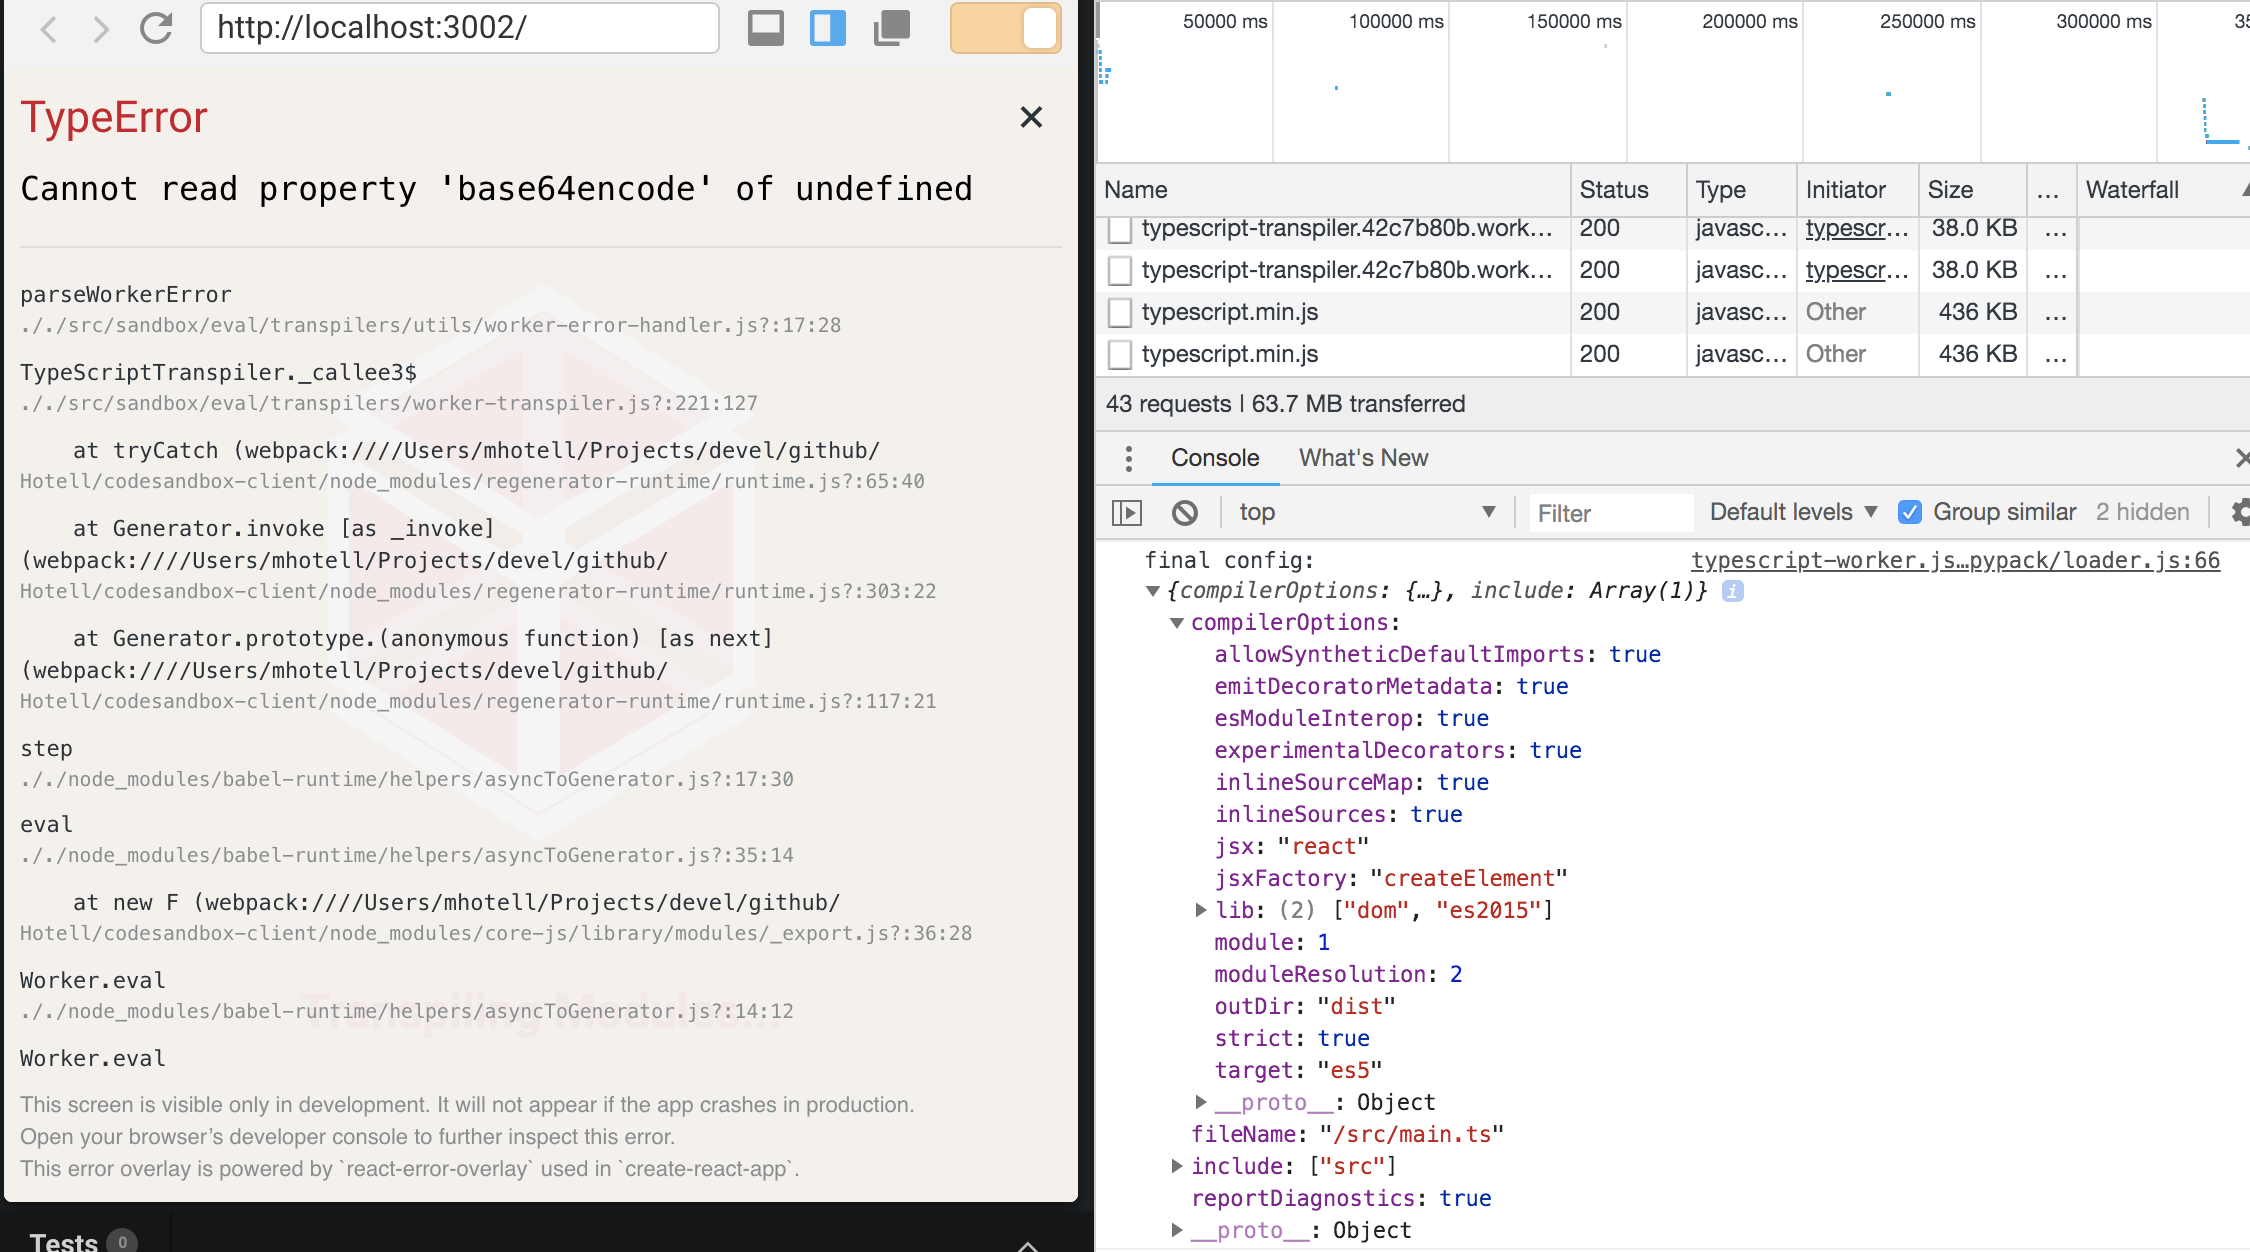Open initiator link of first transpiler request
This screenshot has height=1252, width=2250.
click(1857, 229)
